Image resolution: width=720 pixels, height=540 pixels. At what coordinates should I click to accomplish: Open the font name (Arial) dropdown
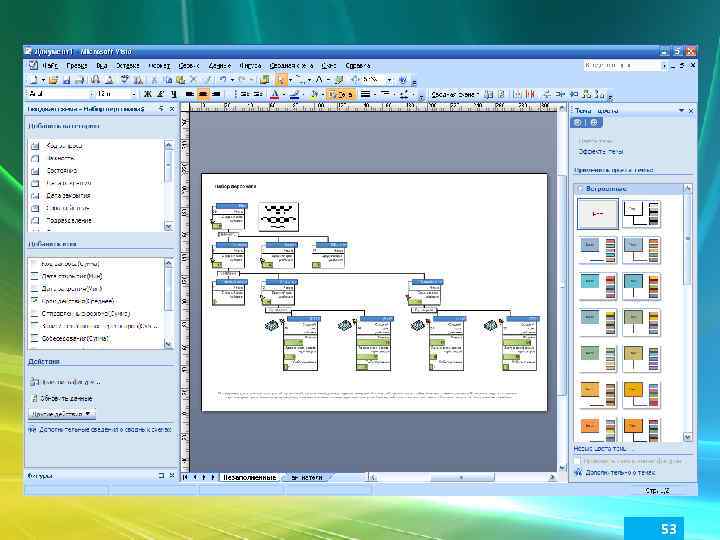(90, 94)
